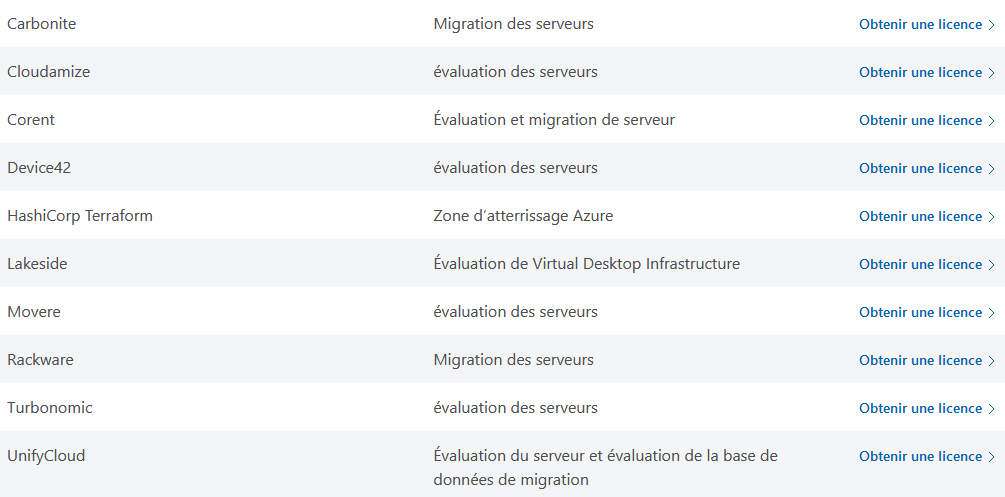
Task: Open the Obtenir une licence link for Corent
Action: click(x=927, y=121)
